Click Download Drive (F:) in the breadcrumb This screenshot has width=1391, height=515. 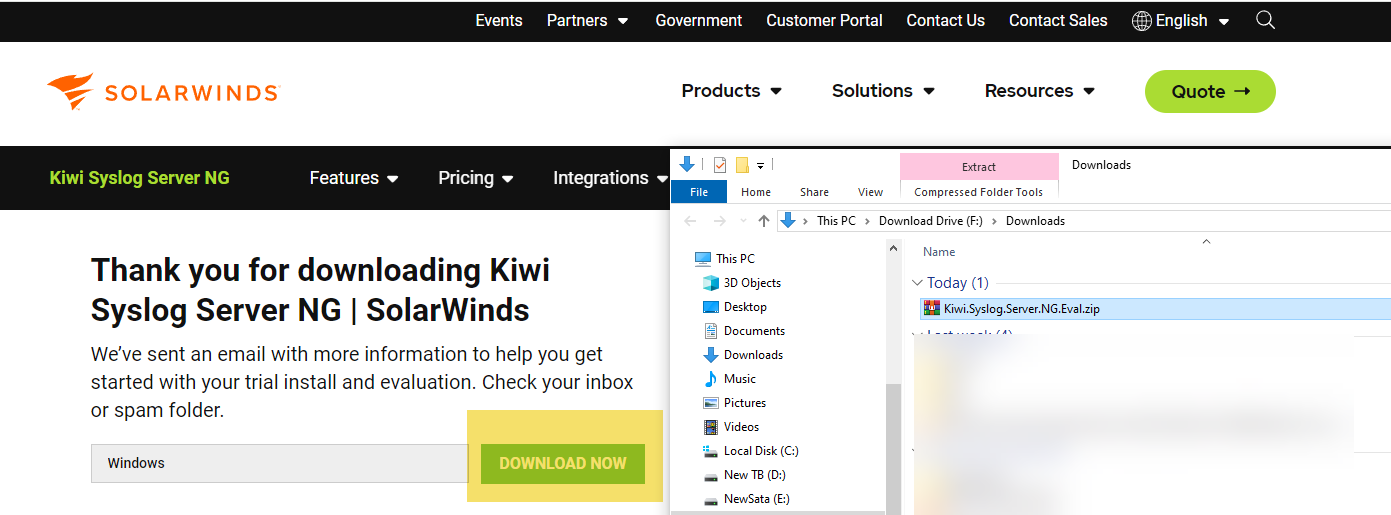tap(931, 221)
